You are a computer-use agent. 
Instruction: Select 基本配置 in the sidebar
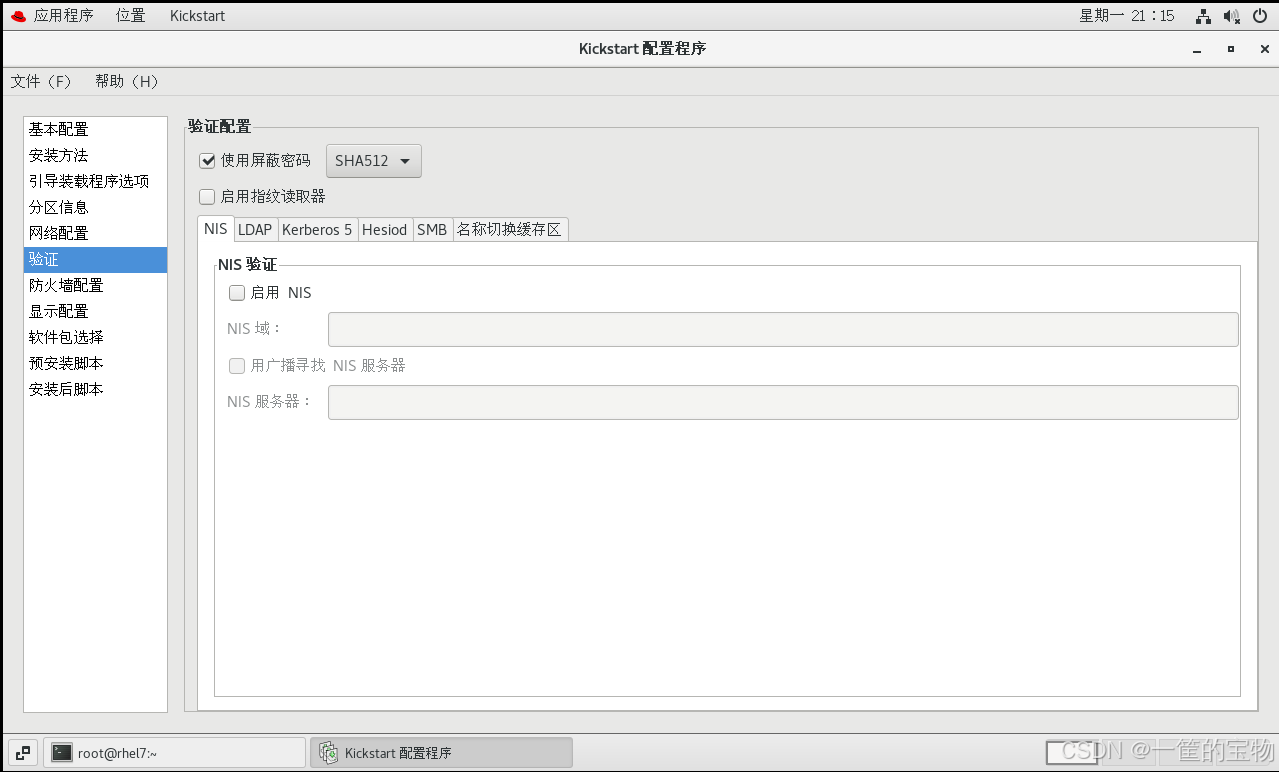pyautogui.click(x=95, y=129)
